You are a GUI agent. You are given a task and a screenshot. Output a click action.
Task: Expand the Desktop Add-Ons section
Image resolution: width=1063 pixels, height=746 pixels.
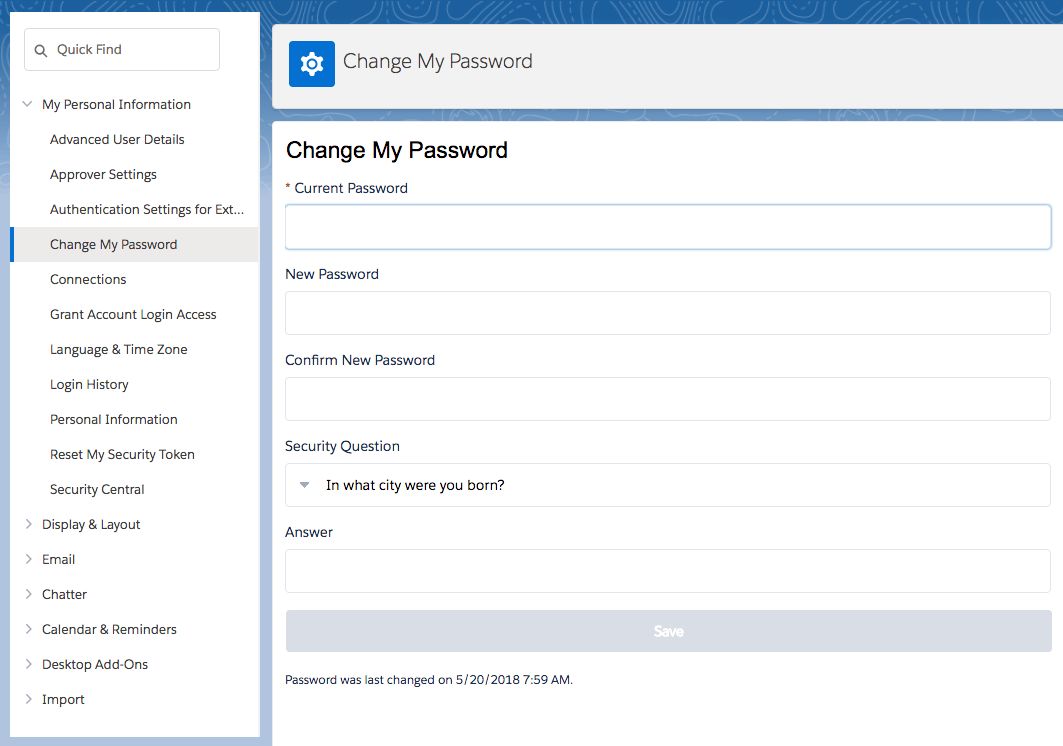pyautogui.click(x=28, y=664)
